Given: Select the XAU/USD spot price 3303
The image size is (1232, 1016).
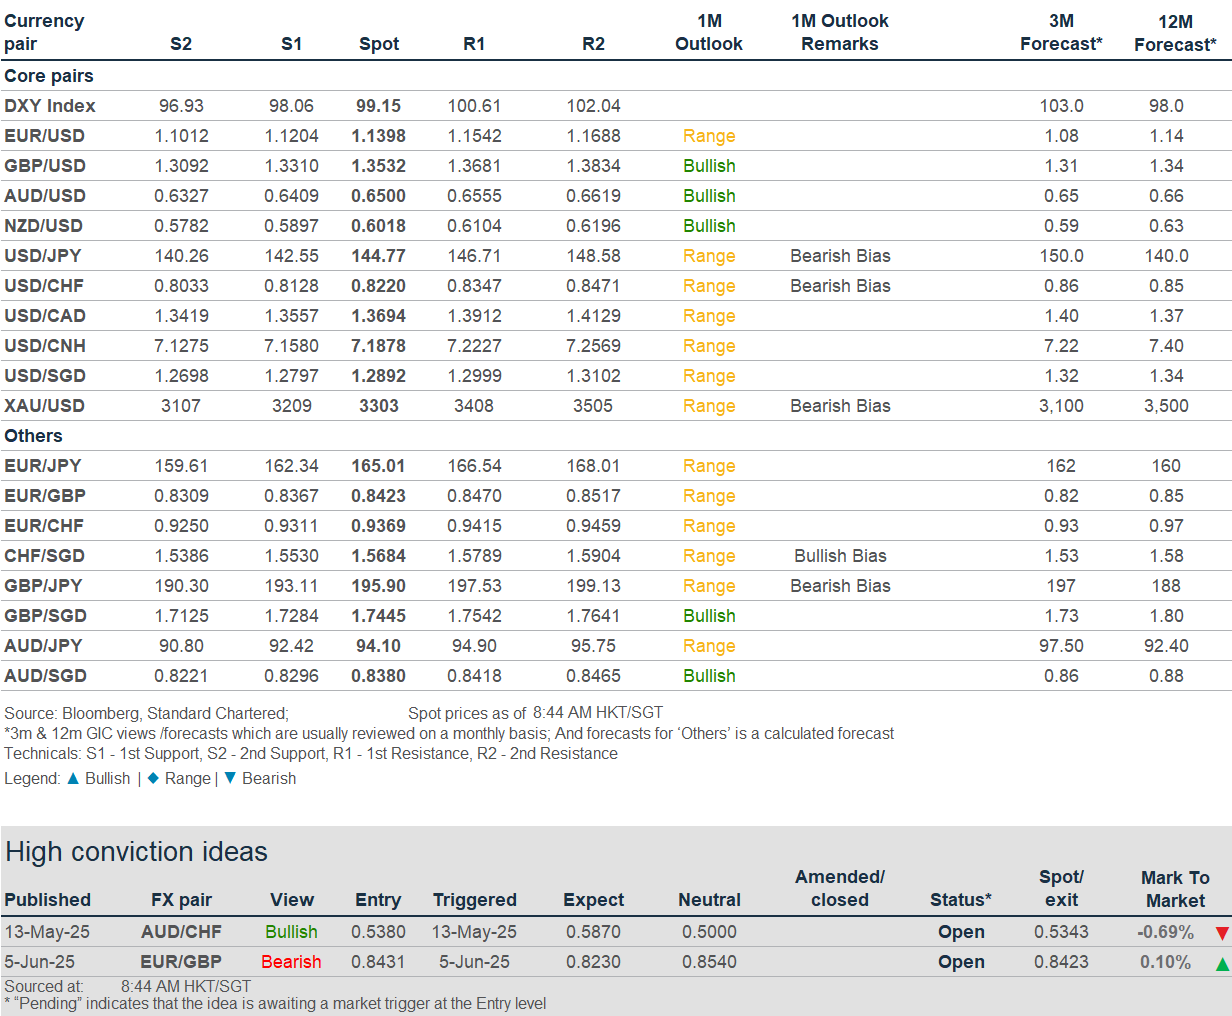Looking at the screenshot, I should point(379,406).
